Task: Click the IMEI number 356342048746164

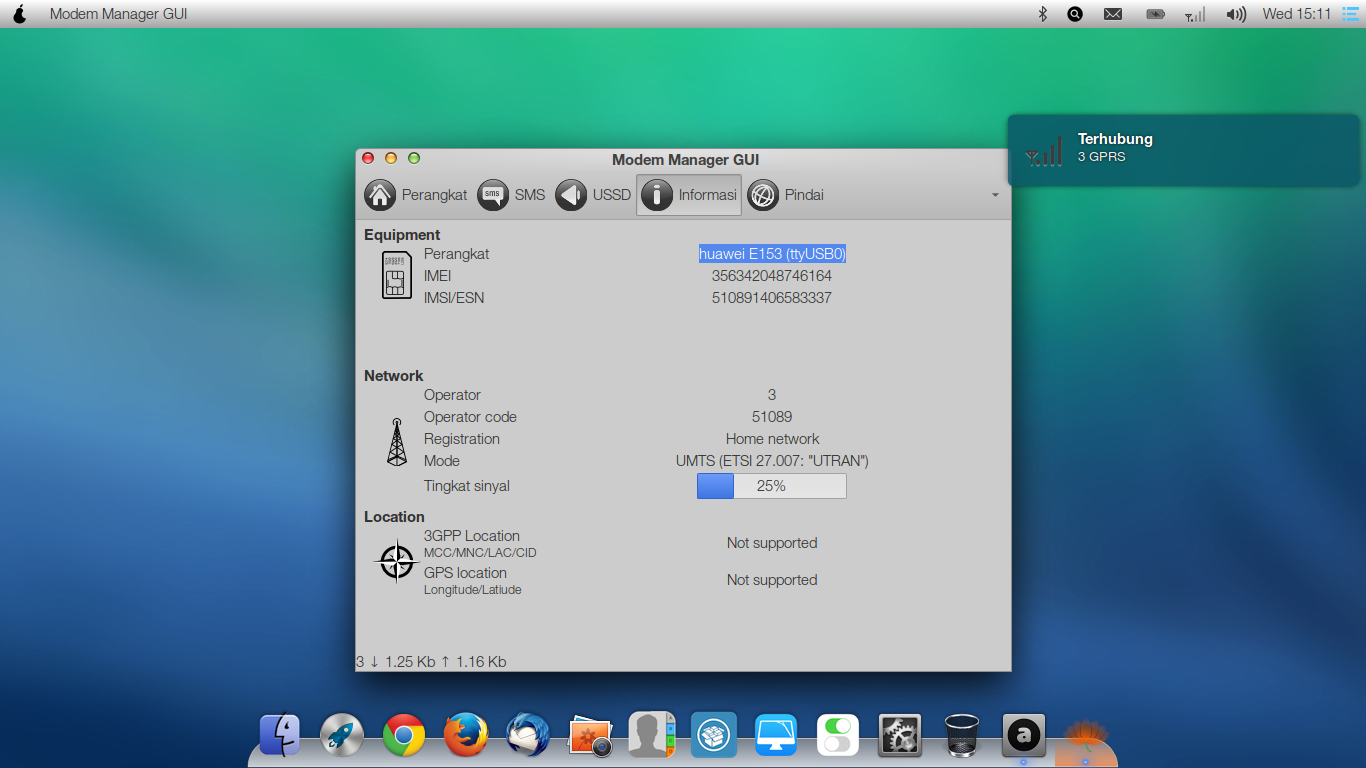Action: click(x=772, y=276)
